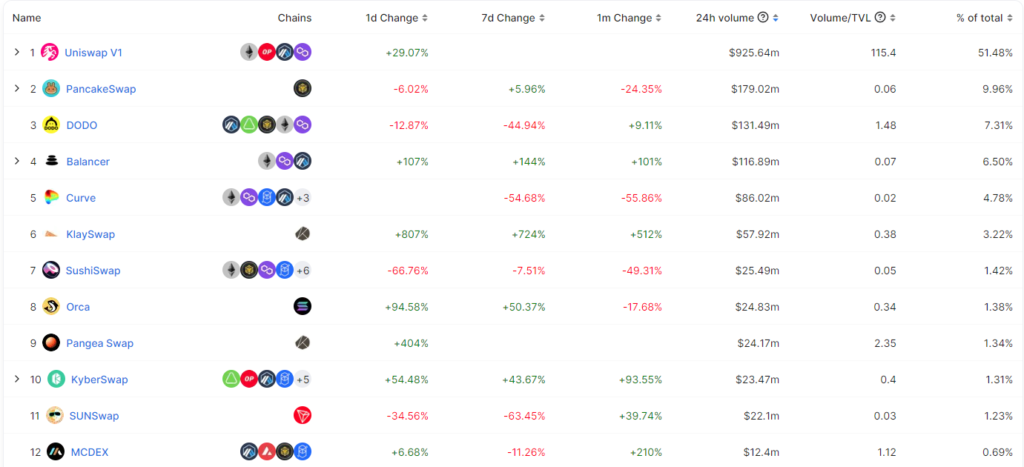Open the MCDEX protocol link
Viewport: 1024px width, 467px height.
pyautogui.click(x=89, y=452)
